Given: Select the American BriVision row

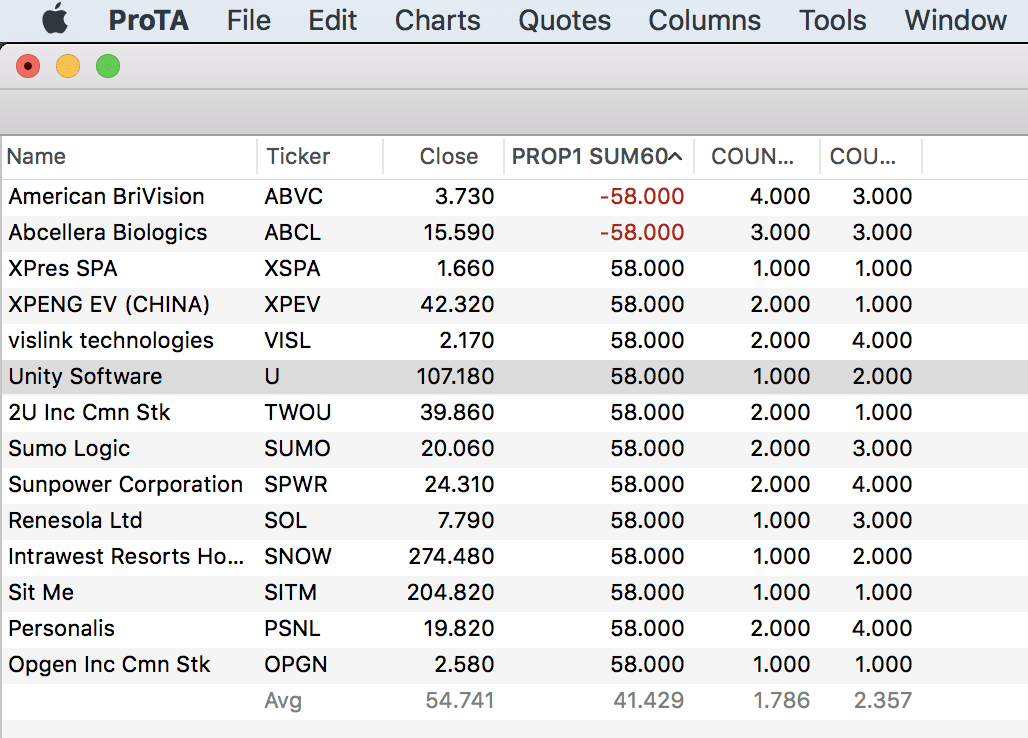Looking at the screenshot, I should pyautogui.click(x=106, y=197).
